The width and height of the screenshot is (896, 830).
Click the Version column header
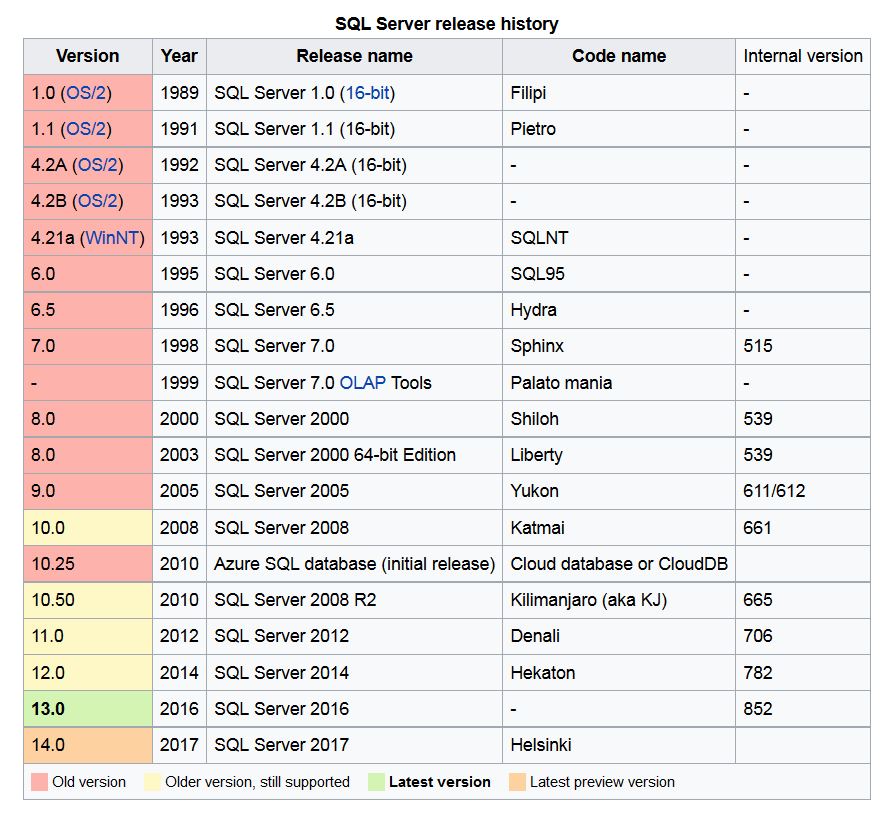87,56
